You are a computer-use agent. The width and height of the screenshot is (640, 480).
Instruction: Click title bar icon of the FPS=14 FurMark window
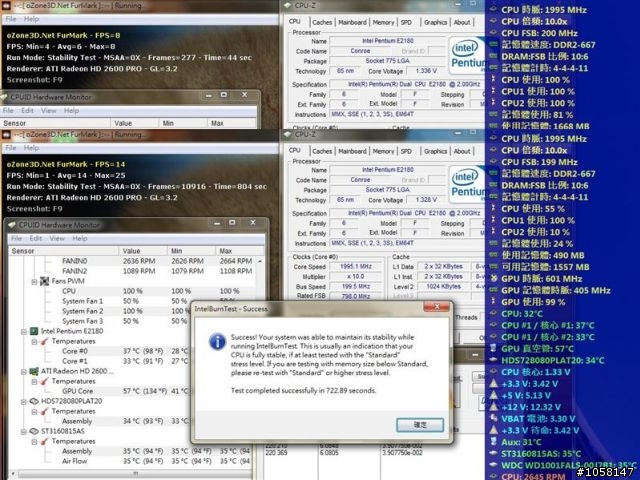(x=6, y=135)
